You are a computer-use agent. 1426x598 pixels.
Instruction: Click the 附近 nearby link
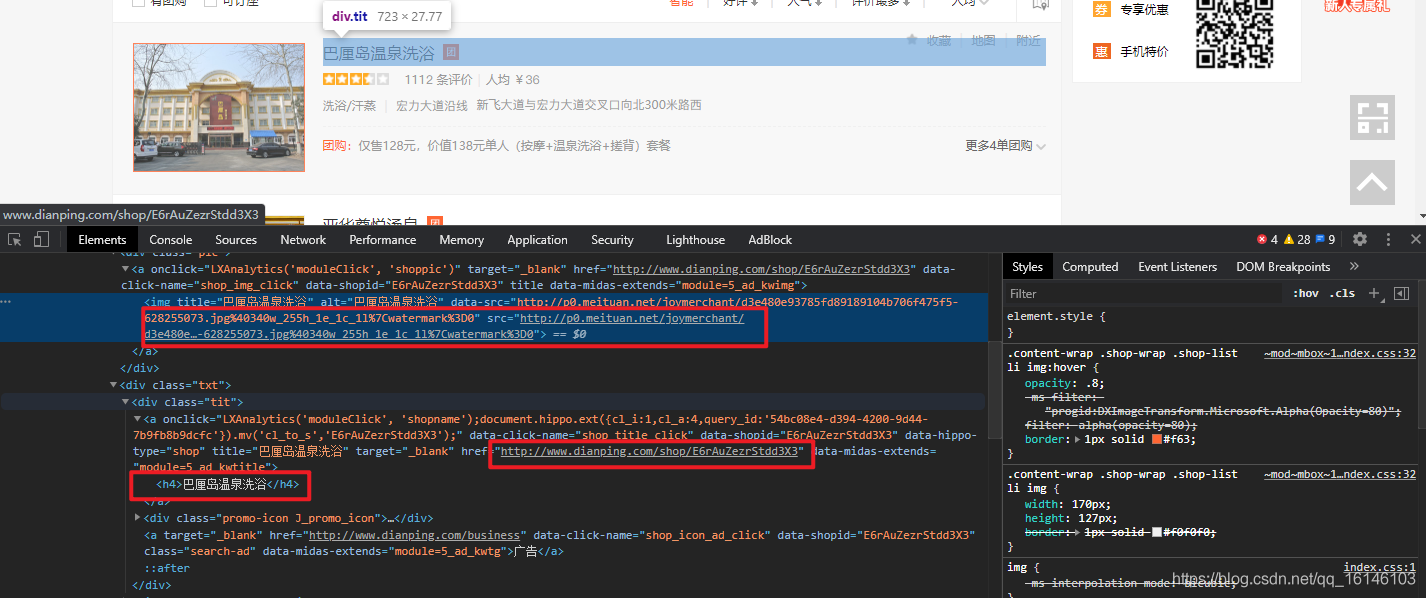pyautogui.click(x=1028, y=40)
